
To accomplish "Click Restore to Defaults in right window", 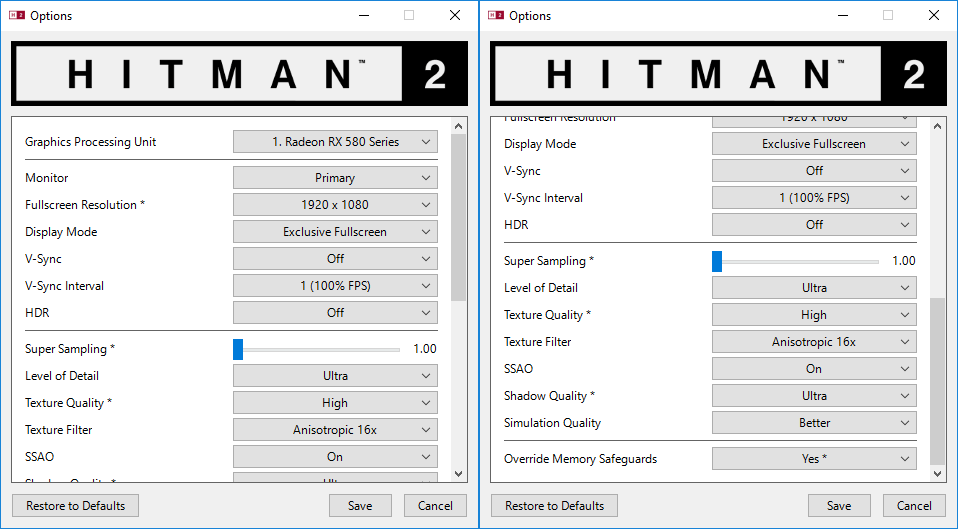I will coord(555,506).
